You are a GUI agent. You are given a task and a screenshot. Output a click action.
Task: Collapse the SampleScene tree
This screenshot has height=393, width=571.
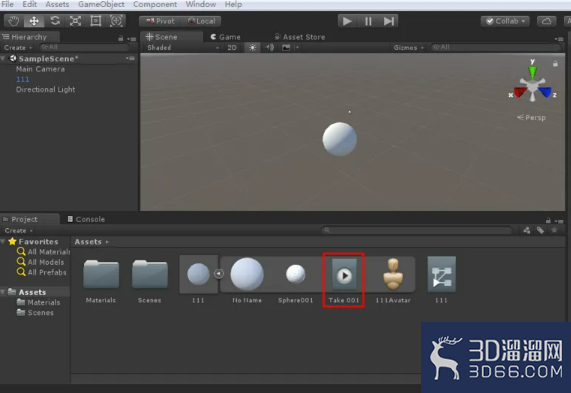point(3,58)
